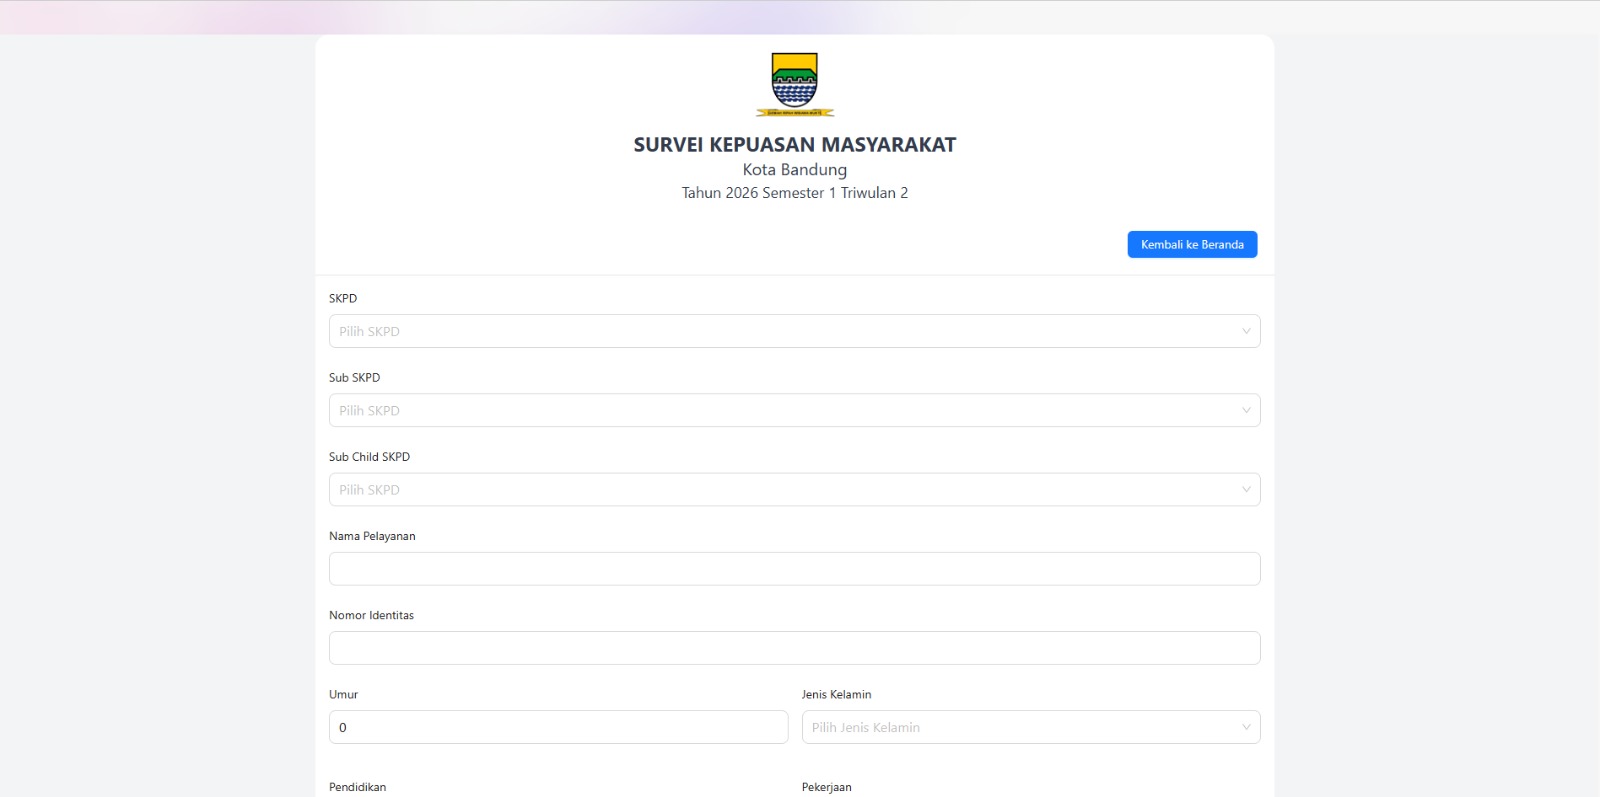Click the Tahun 2026 Semester 1 Triwulan 2 text
Screen dimensions: 1600x797
795,193
